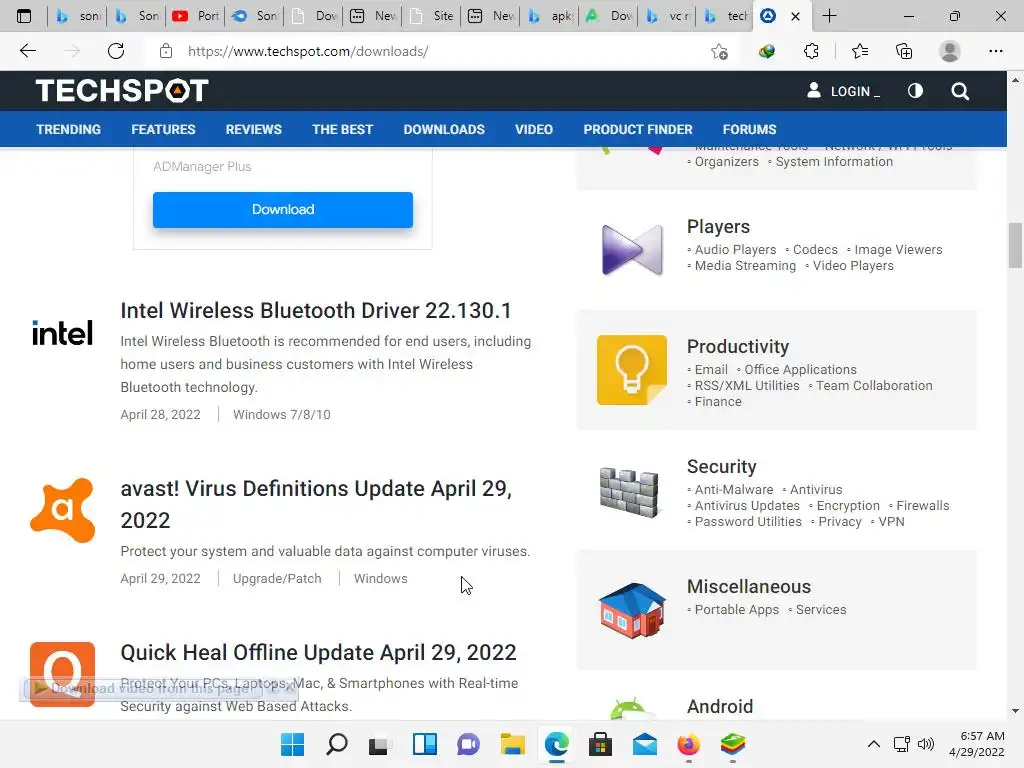Open Antivirus Updates subcategory
The width and height of the screenshot is (1024, 768).
coord(747,506)
